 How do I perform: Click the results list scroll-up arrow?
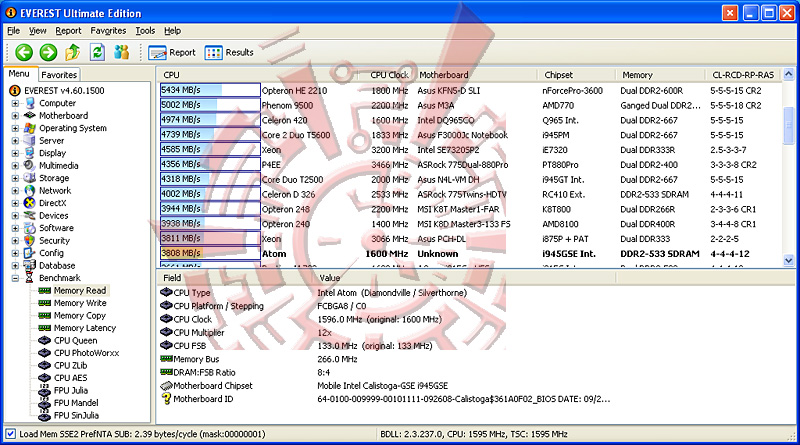[x=789, y=75]
